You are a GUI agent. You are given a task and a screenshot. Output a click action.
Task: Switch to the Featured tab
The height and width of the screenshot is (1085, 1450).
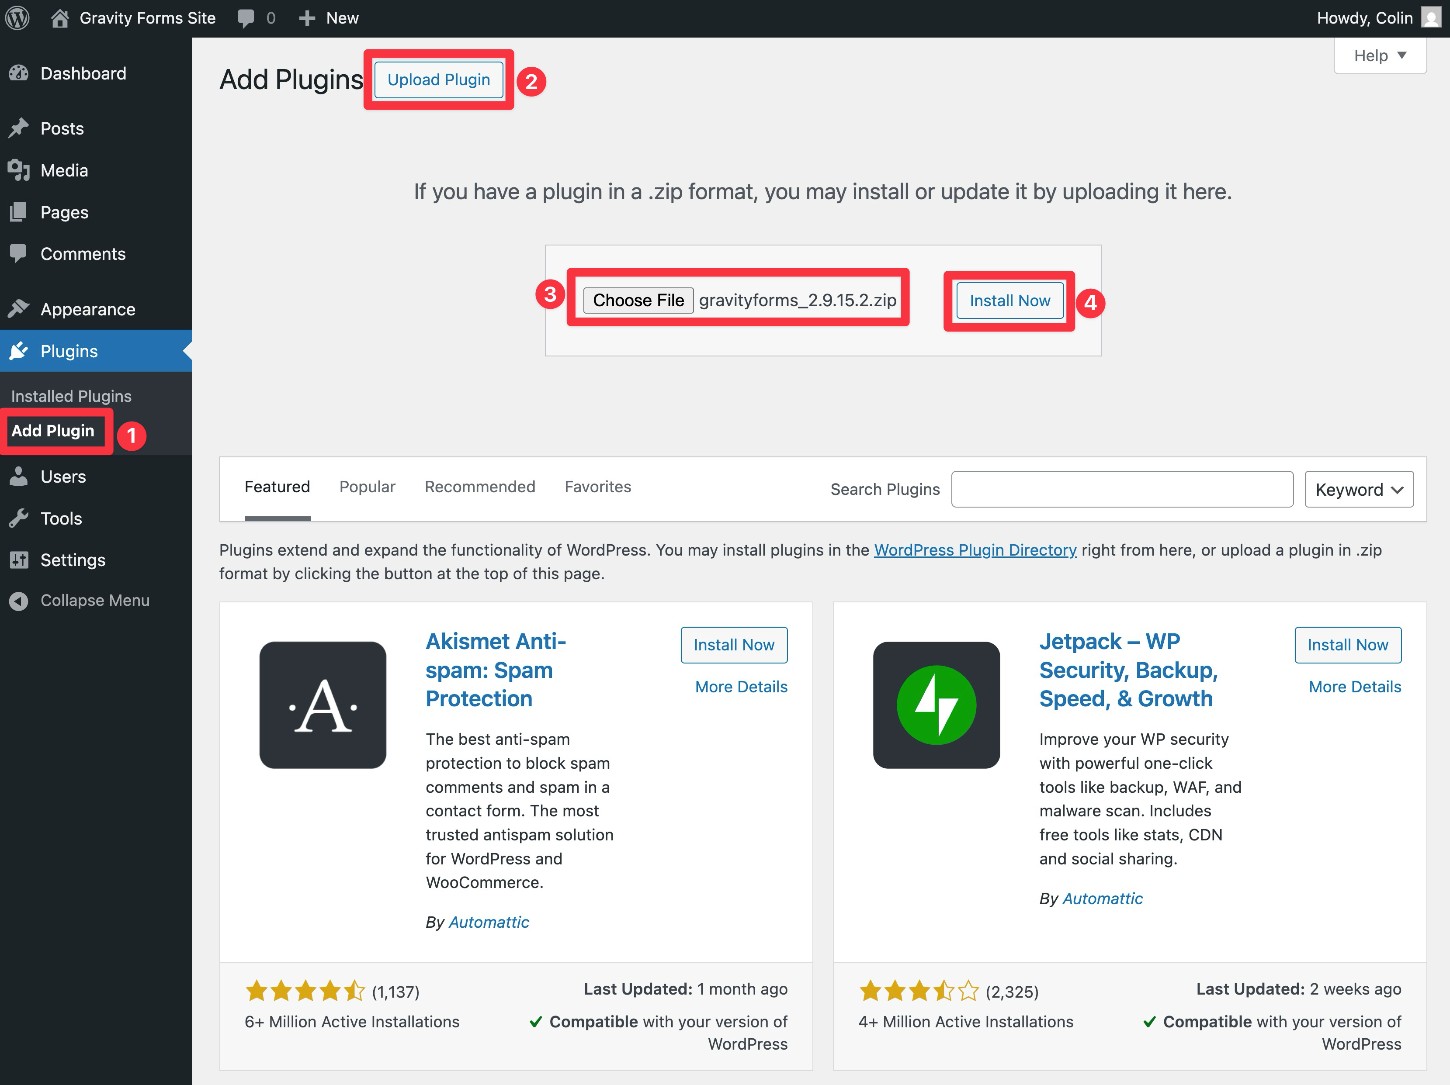(x=277, y=487)
